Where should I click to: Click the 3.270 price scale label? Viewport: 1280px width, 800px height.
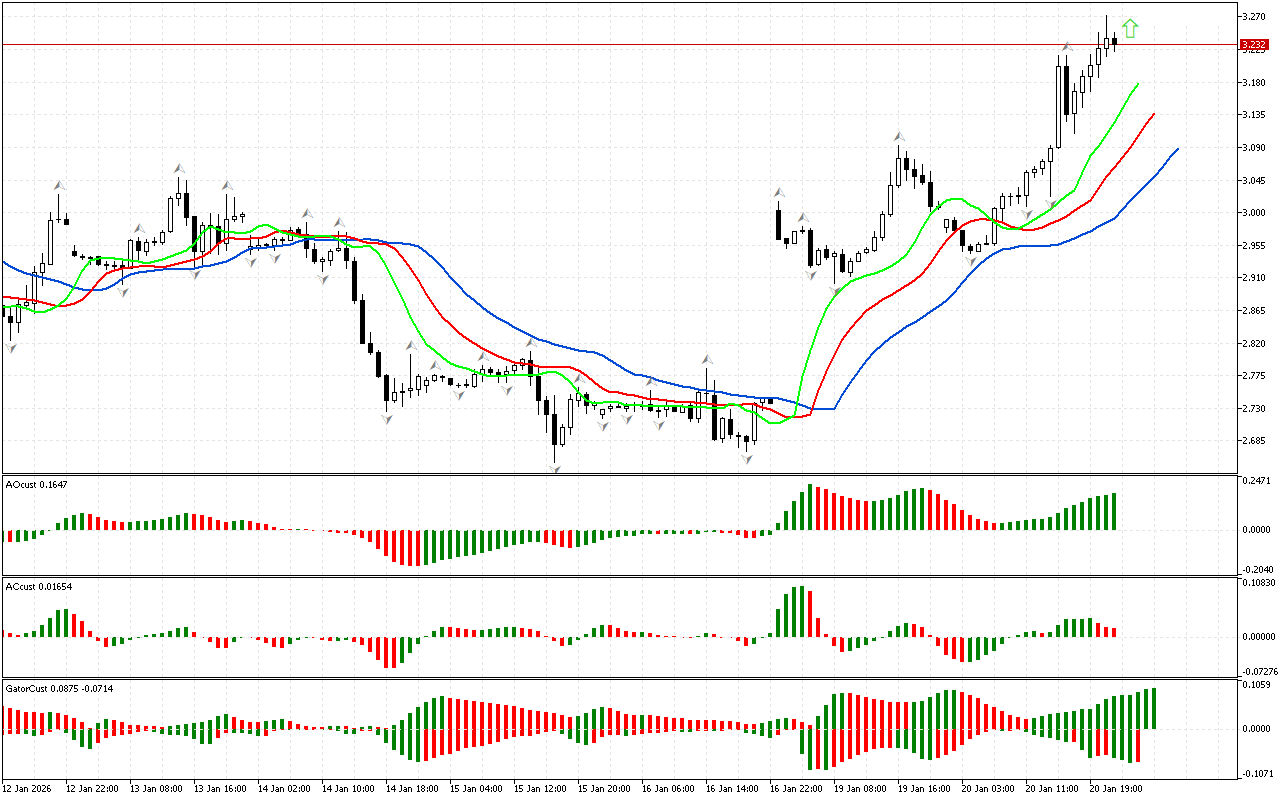(x=1253, y=17)
